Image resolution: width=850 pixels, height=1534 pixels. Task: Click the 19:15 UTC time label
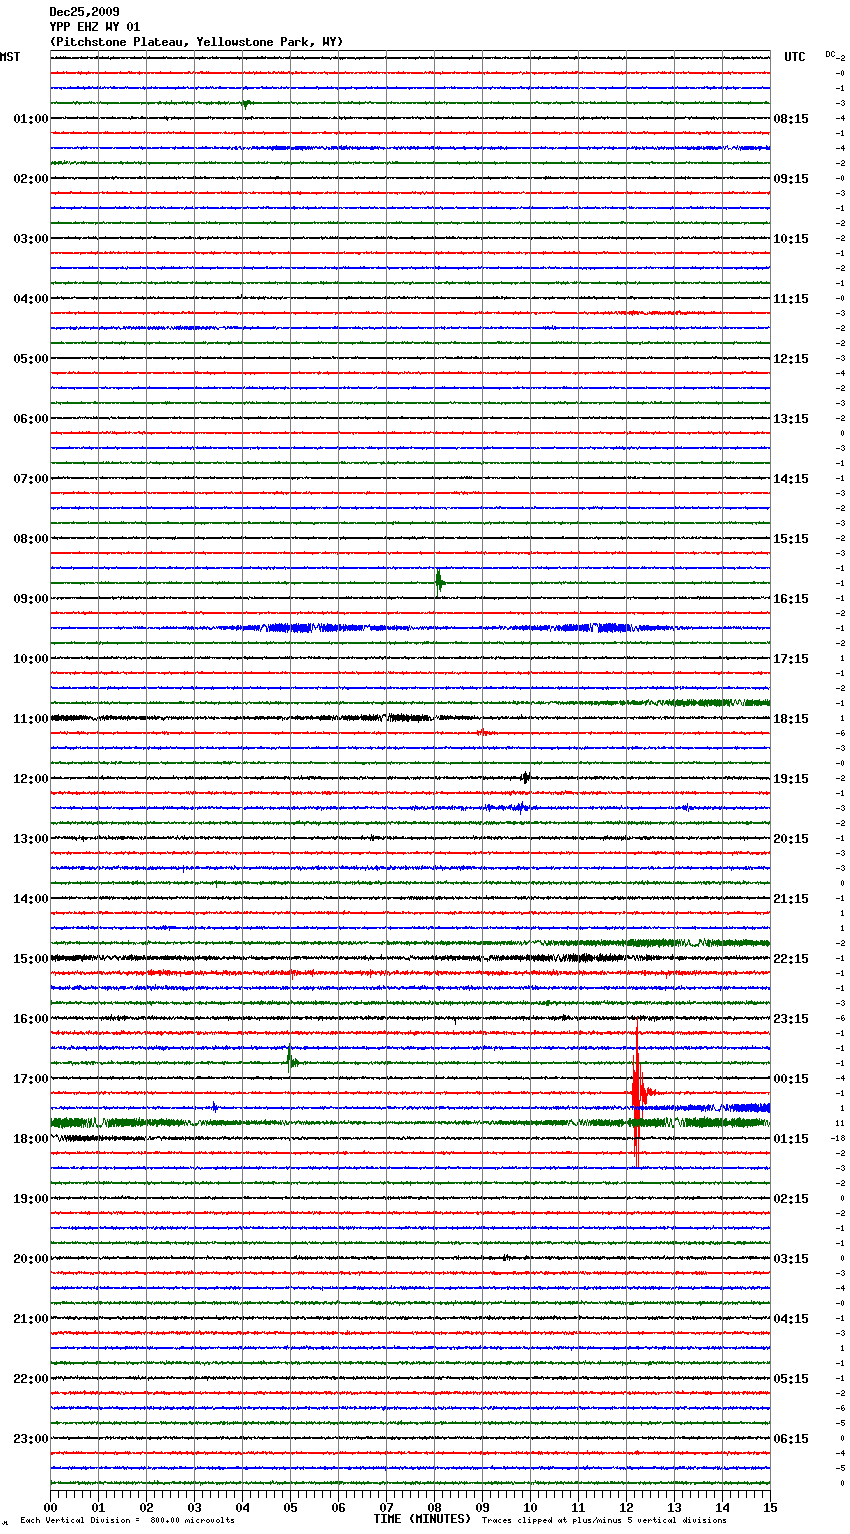coord(791,779)
